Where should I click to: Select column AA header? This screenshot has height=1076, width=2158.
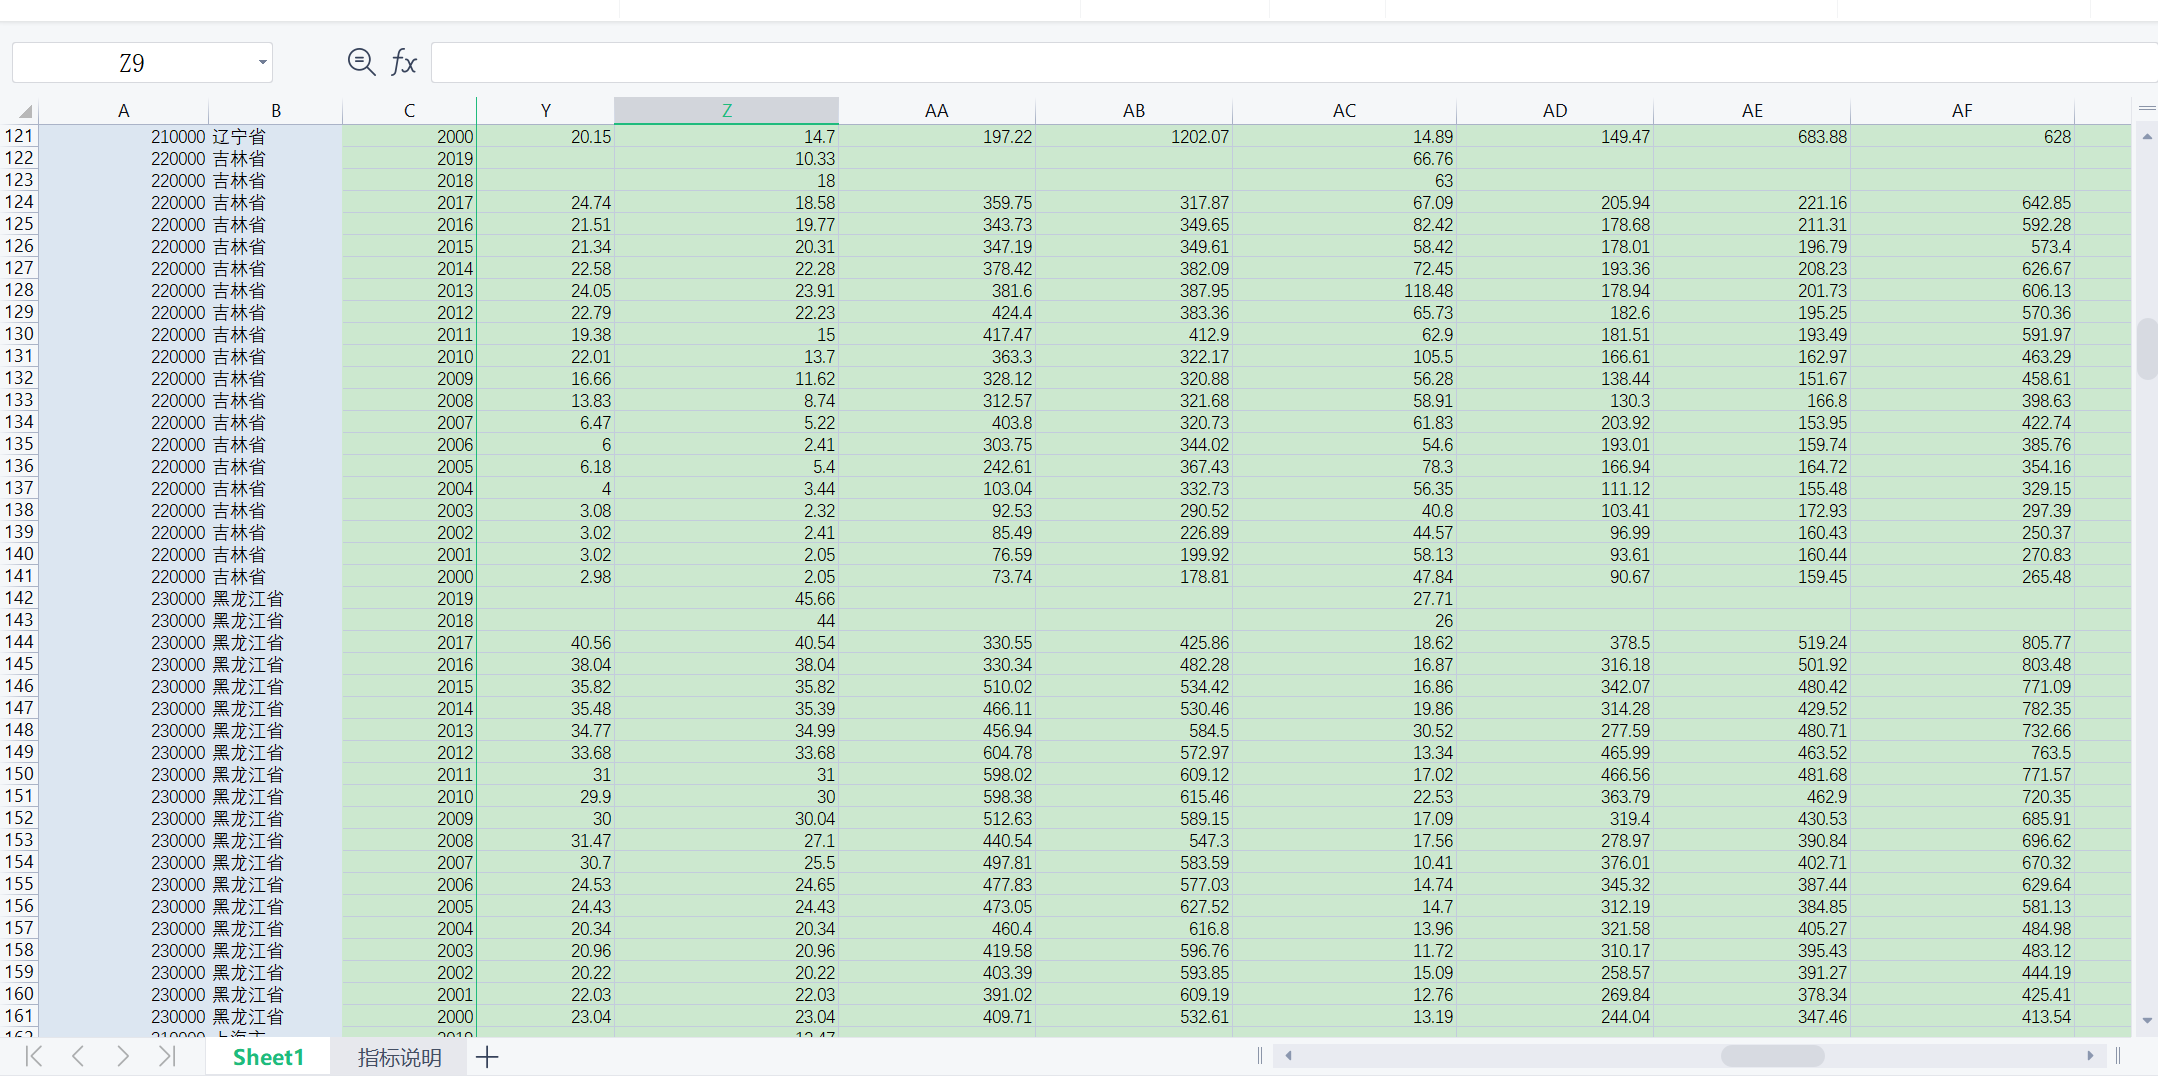click(x=936, y=111)
